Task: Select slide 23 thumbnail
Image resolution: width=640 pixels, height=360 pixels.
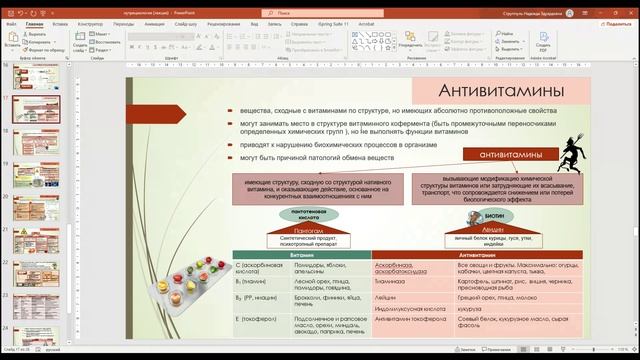Action: coord(36,307)
